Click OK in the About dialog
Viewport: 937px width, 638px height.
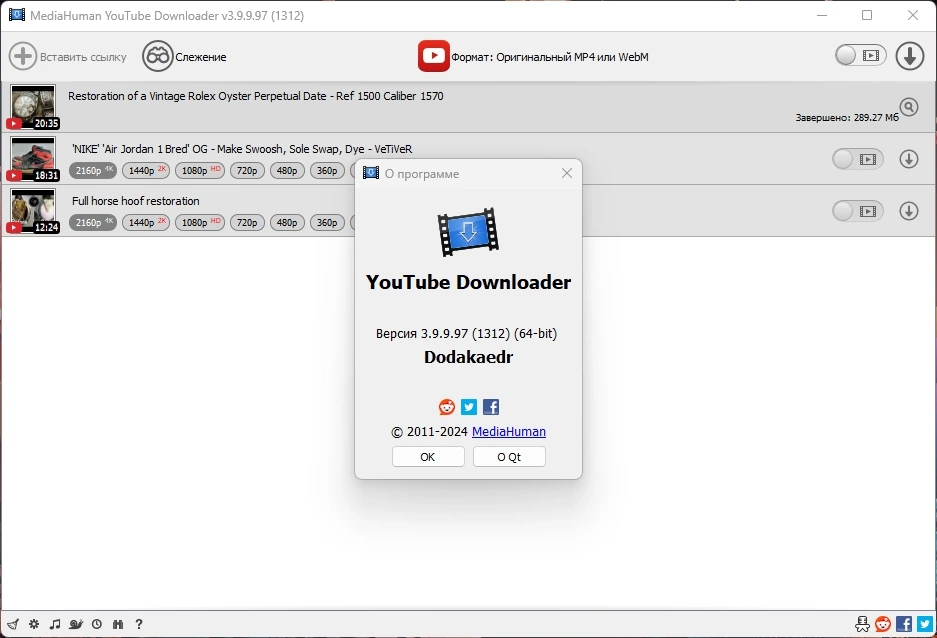coord(428,457)
